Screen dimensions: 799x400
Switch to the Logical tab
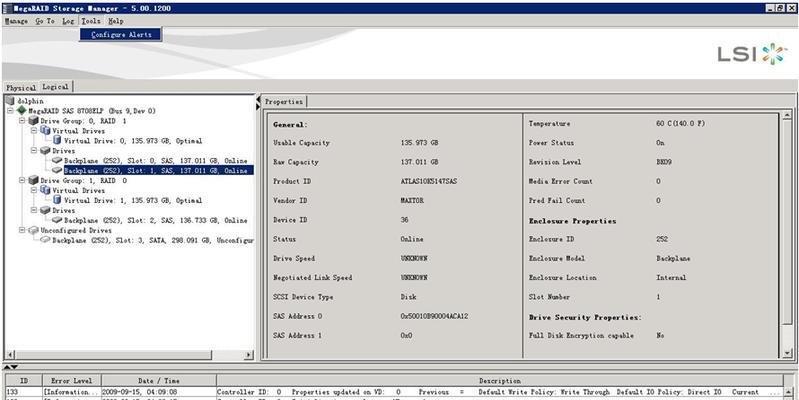pos(56,87)
